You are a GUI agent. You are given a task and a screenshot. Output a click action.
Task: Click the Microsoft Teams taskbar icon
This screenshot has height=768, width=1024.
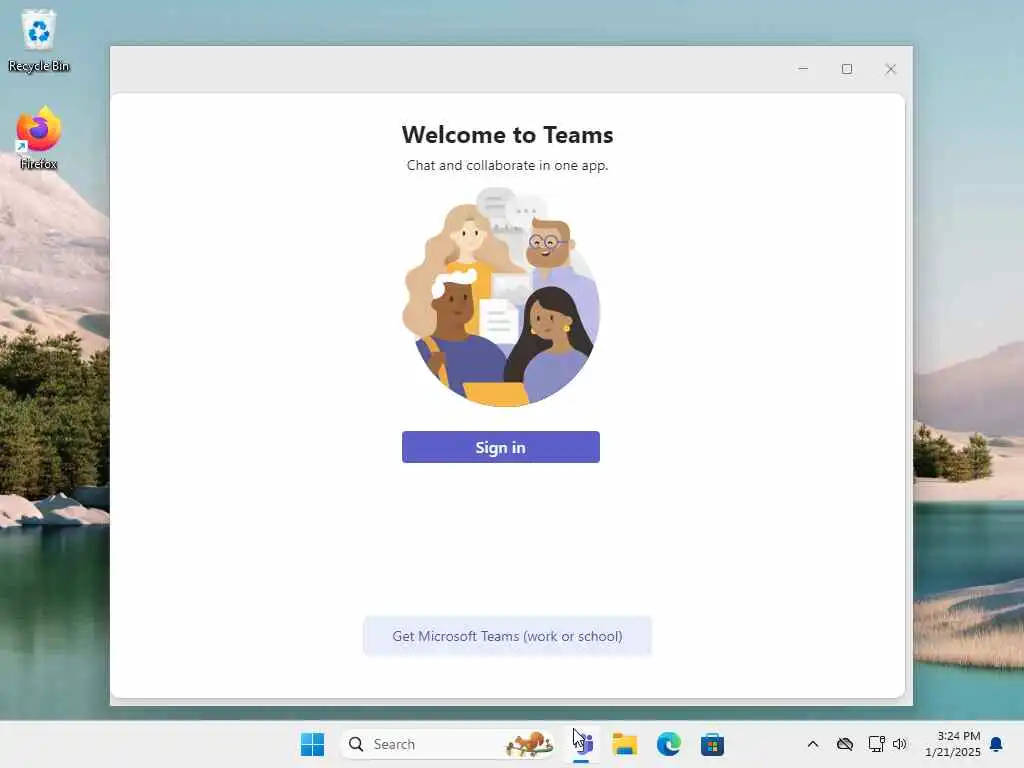coord(583,744)
